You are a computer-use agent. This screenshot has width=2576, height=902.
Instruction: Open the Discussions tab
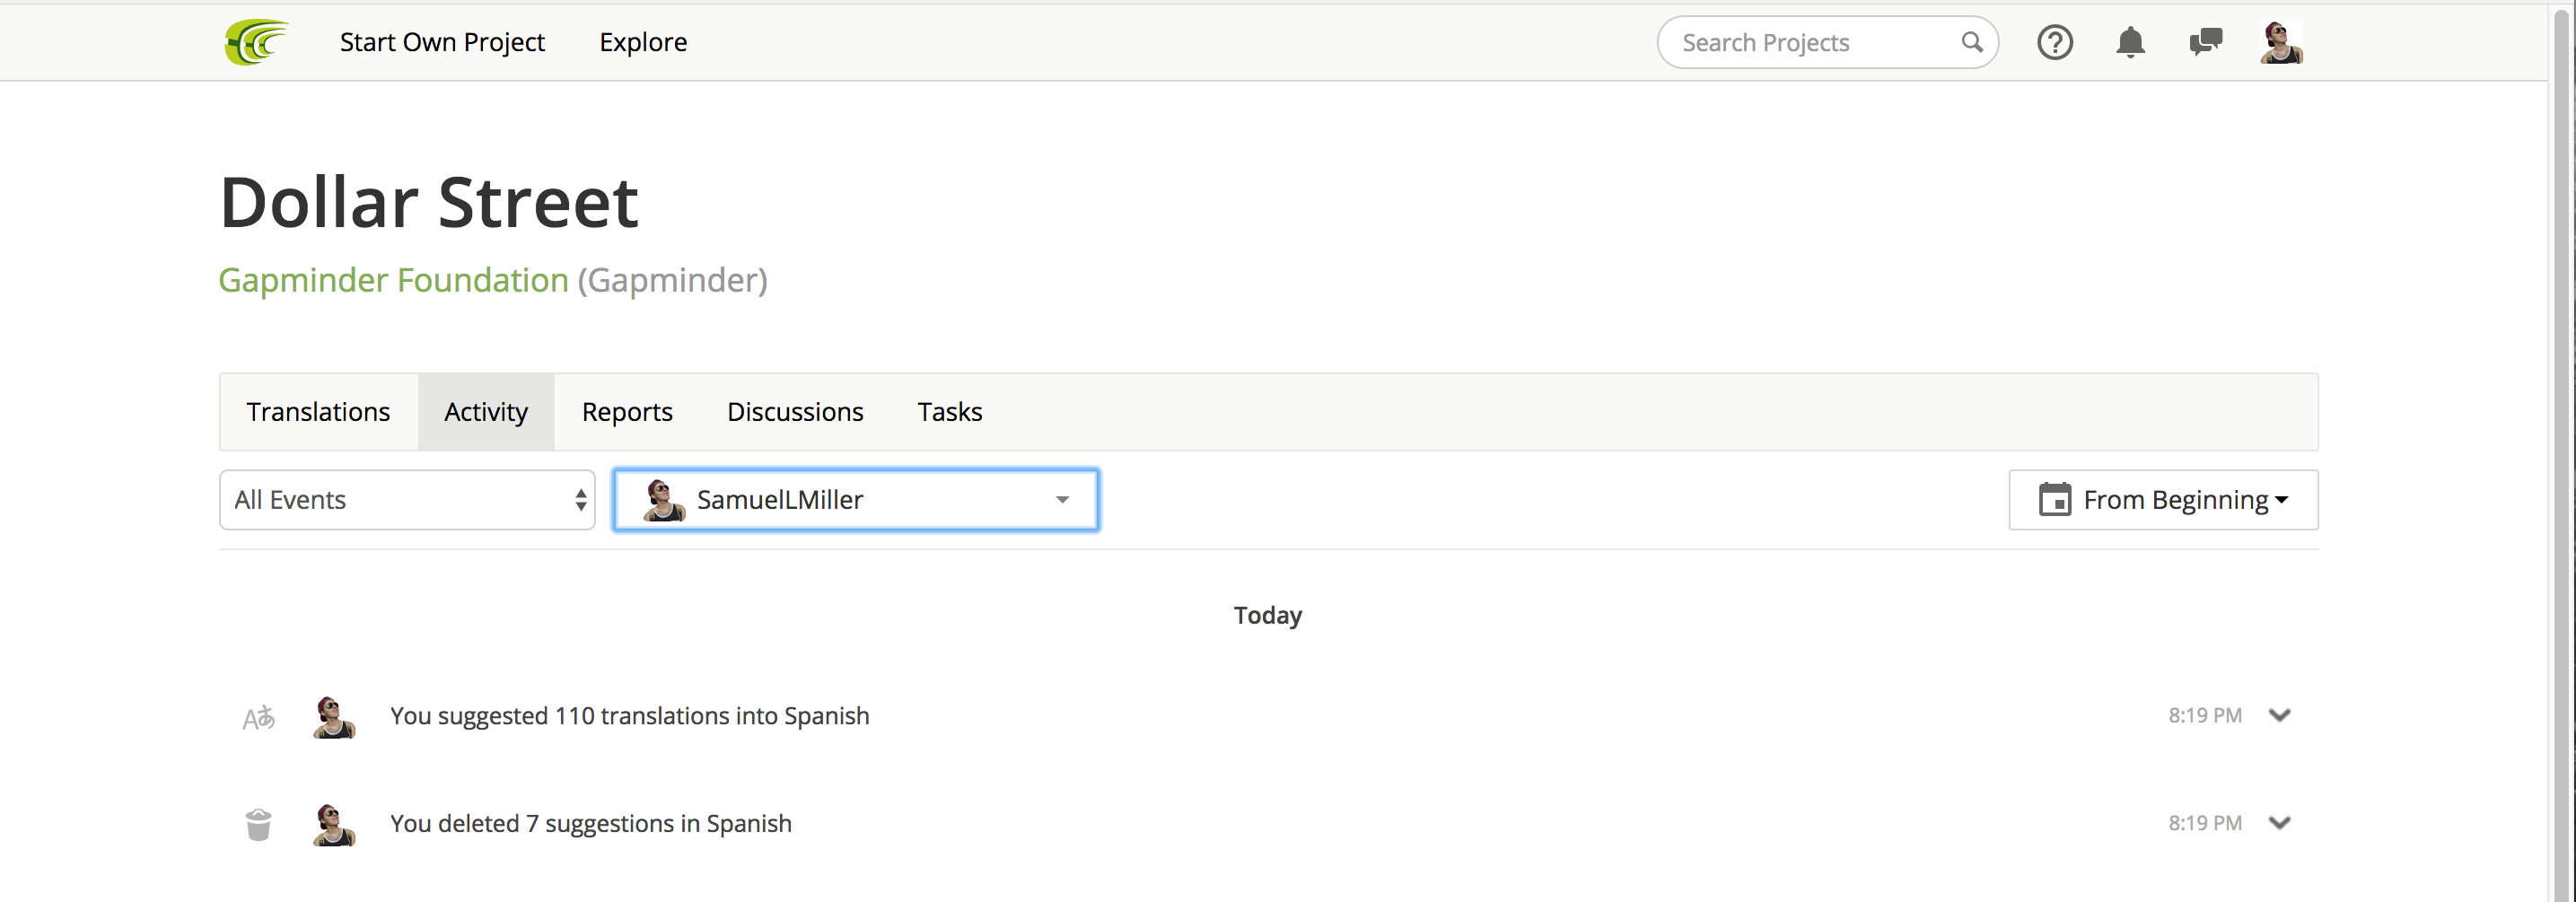click(x=795, y=412)
